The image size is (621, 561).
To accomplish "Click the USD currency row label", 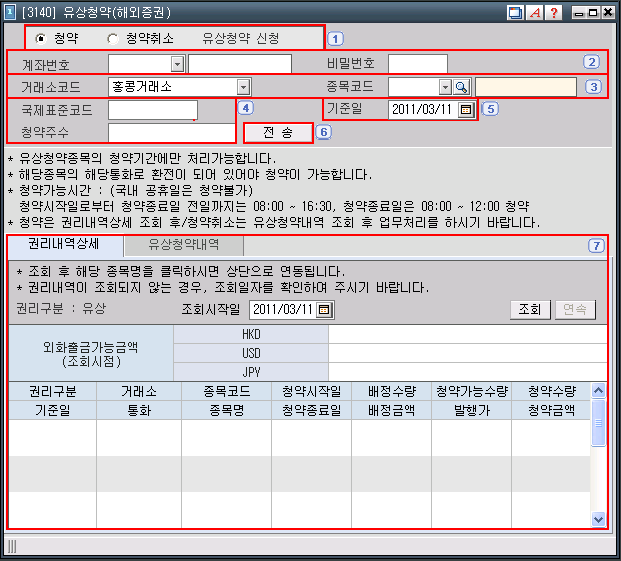I will click(251, 353).
